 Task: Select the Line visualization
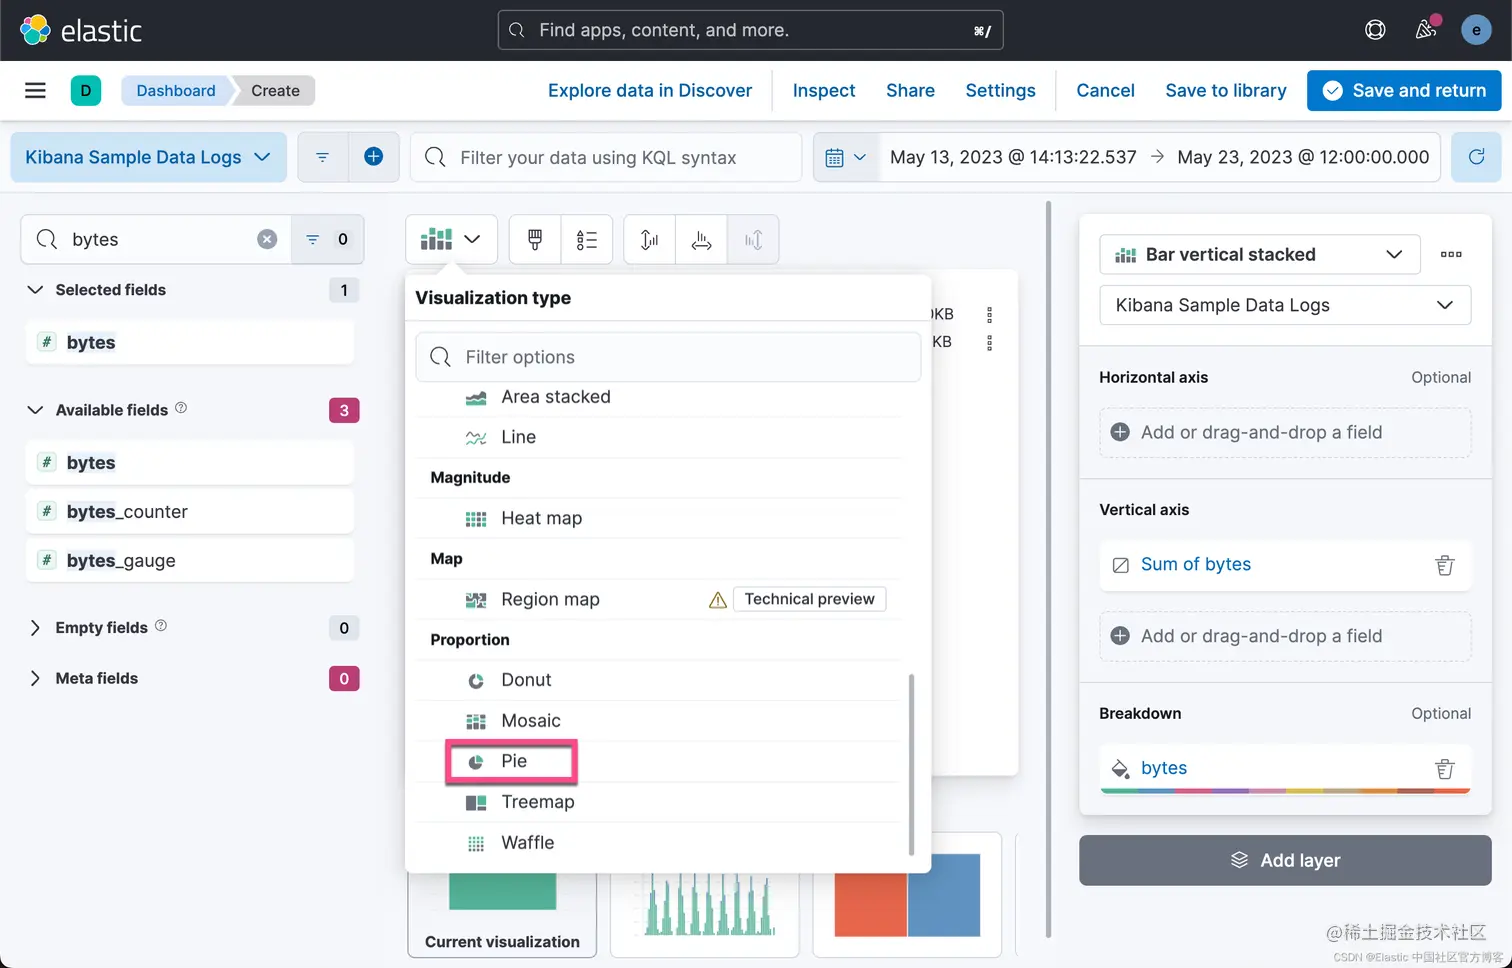tap(660, 437)
